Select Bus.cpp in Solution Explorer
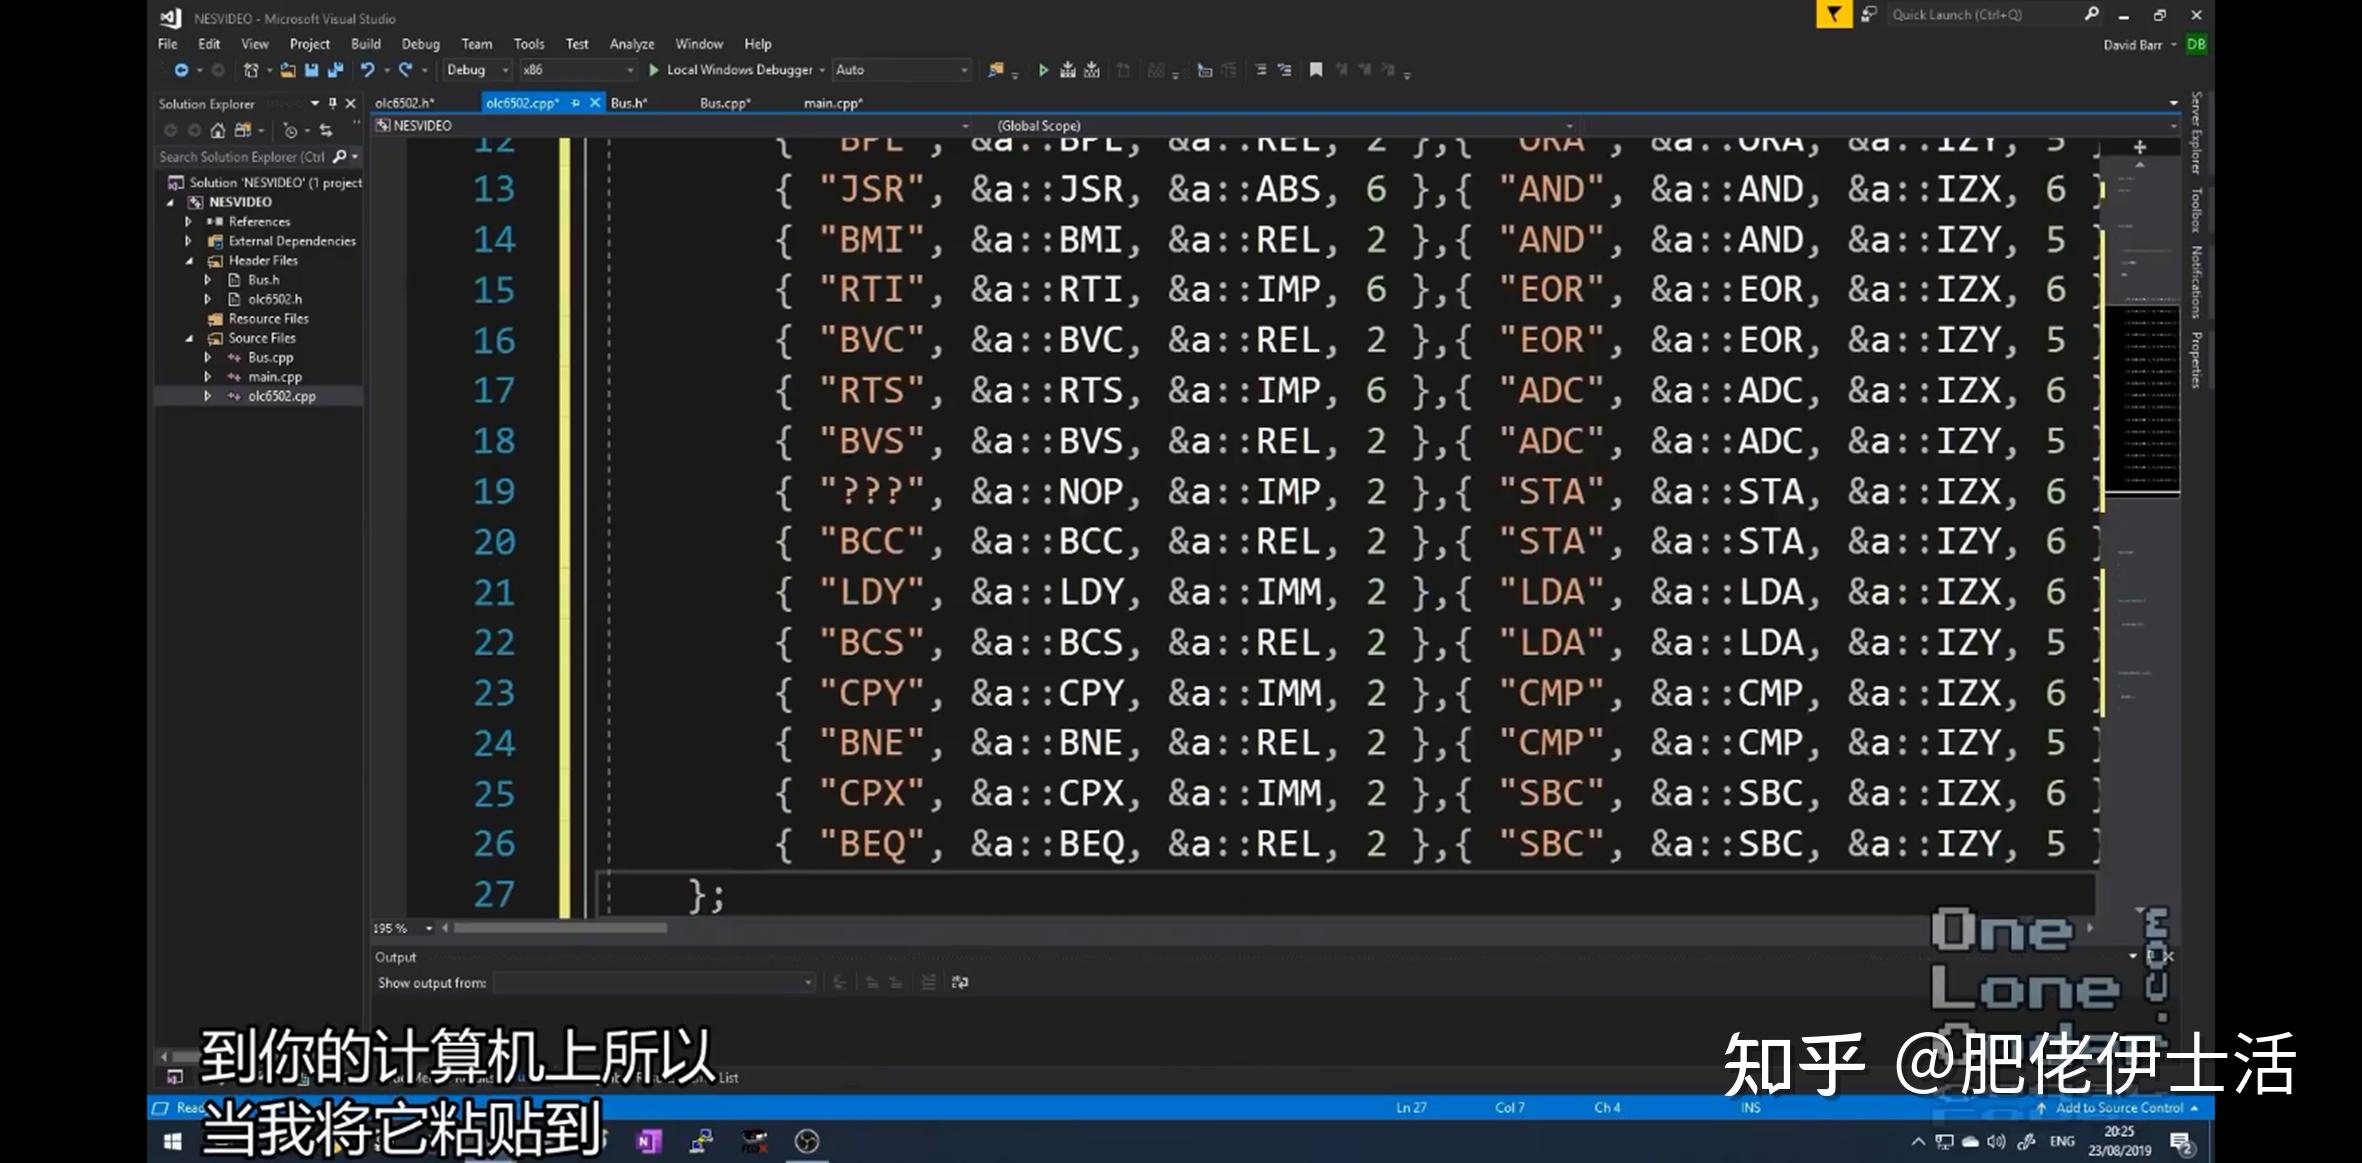The width and height of the screenshot is (2362, 1163). coord(271,358)
